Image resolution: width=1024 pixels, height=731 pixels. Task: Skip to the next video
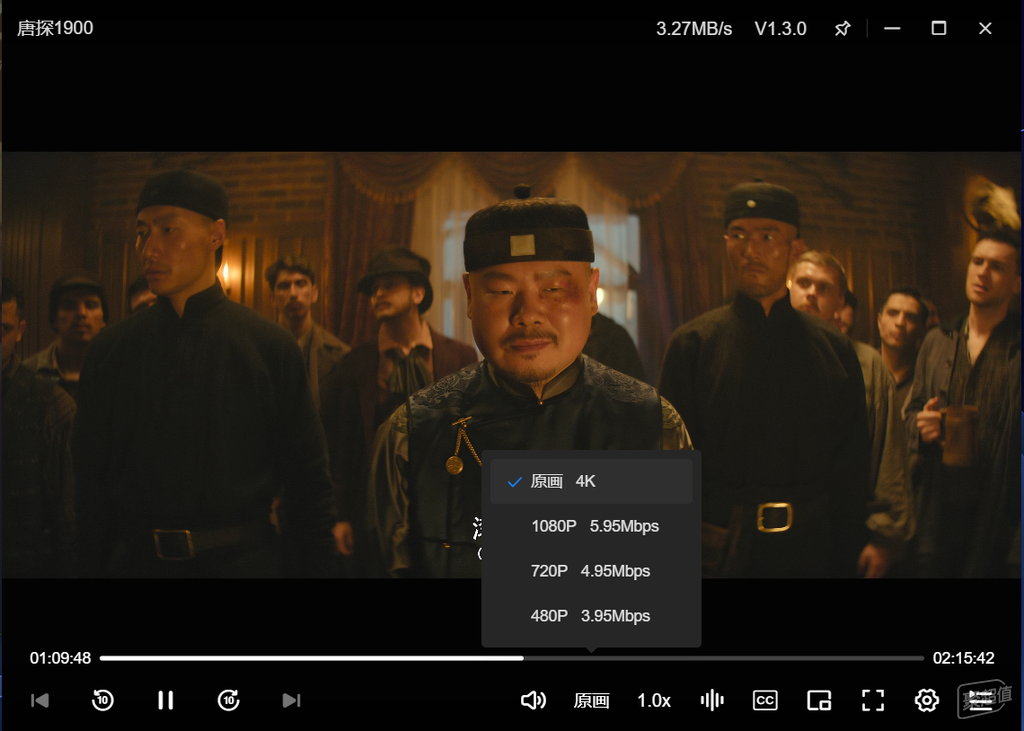point(291,700)
